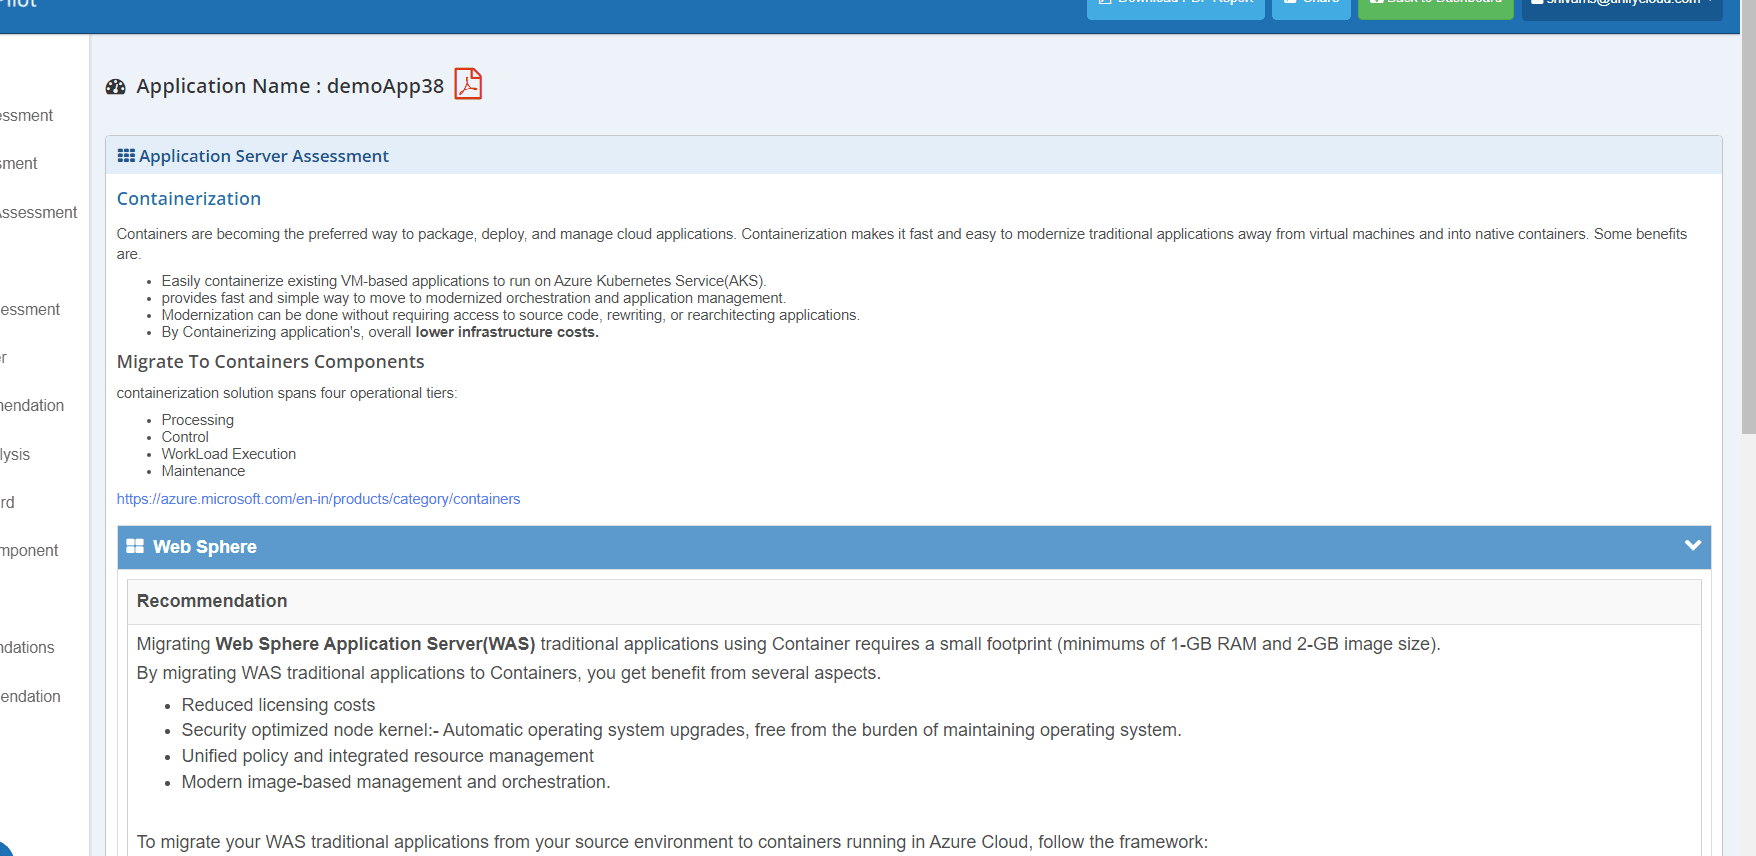Click the red PDF icon beside demoApp38

[x=468, y=84]
